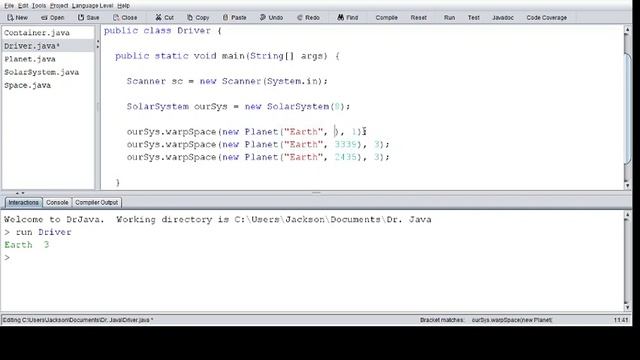Click the Cut toolbar button
640x360 pixels.
[x=164, y=18]
